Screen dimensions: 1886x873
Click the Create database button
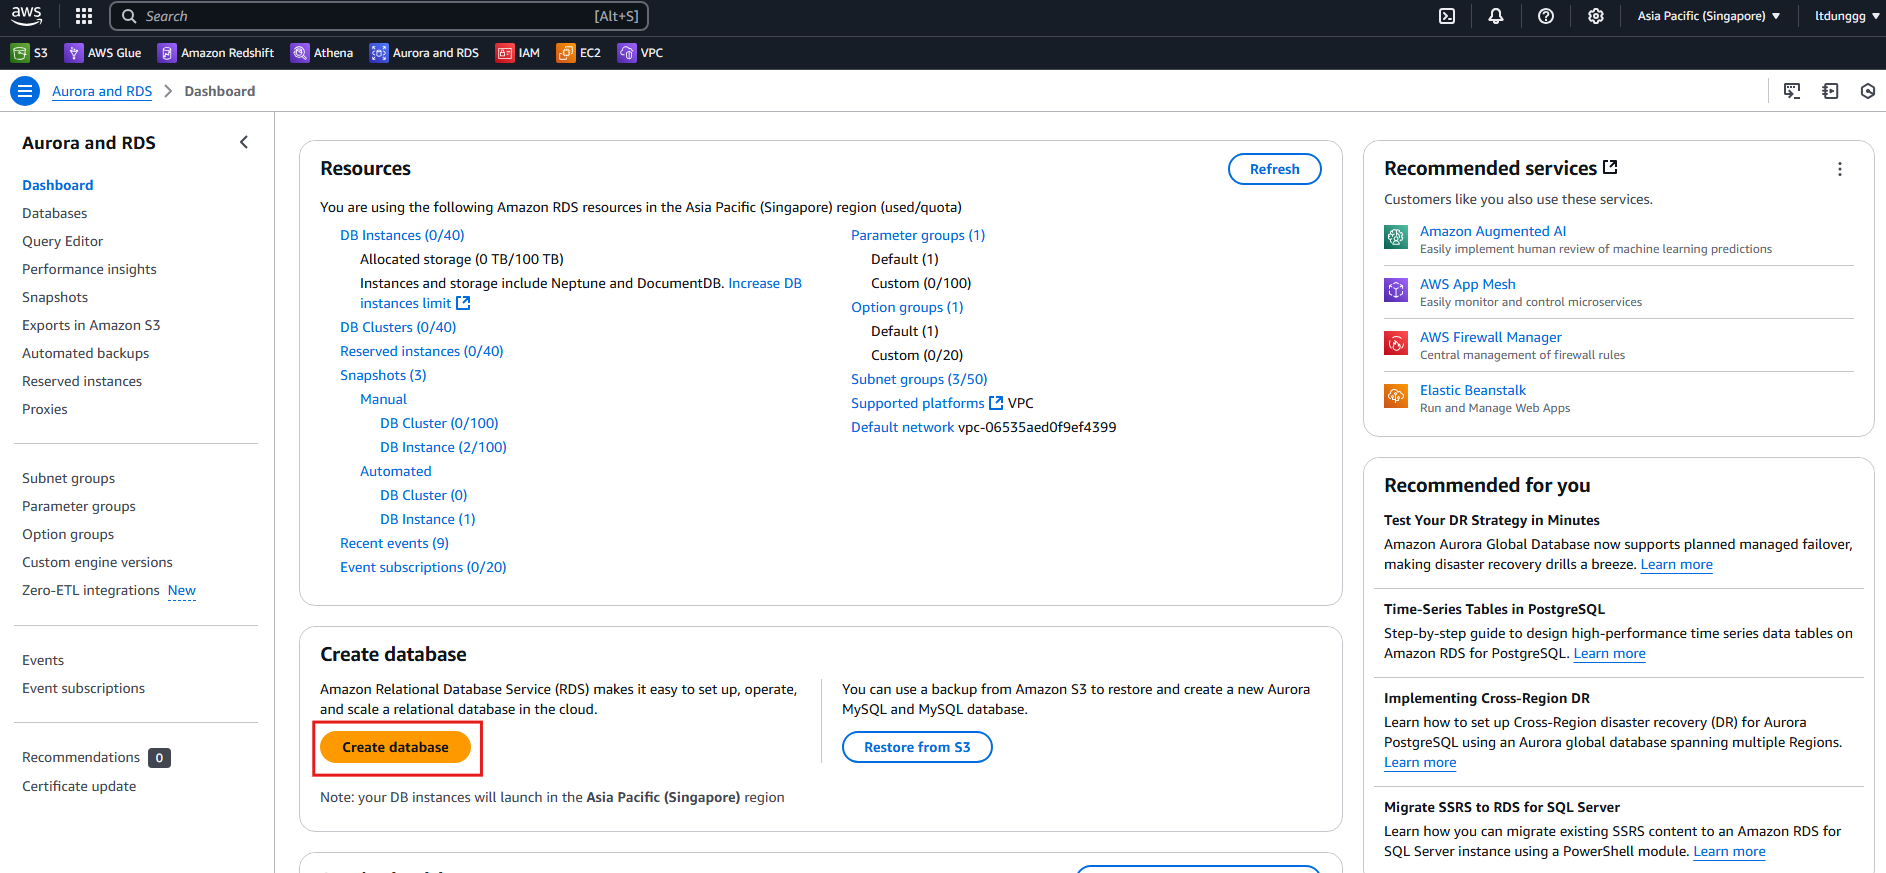click(395, 747)
